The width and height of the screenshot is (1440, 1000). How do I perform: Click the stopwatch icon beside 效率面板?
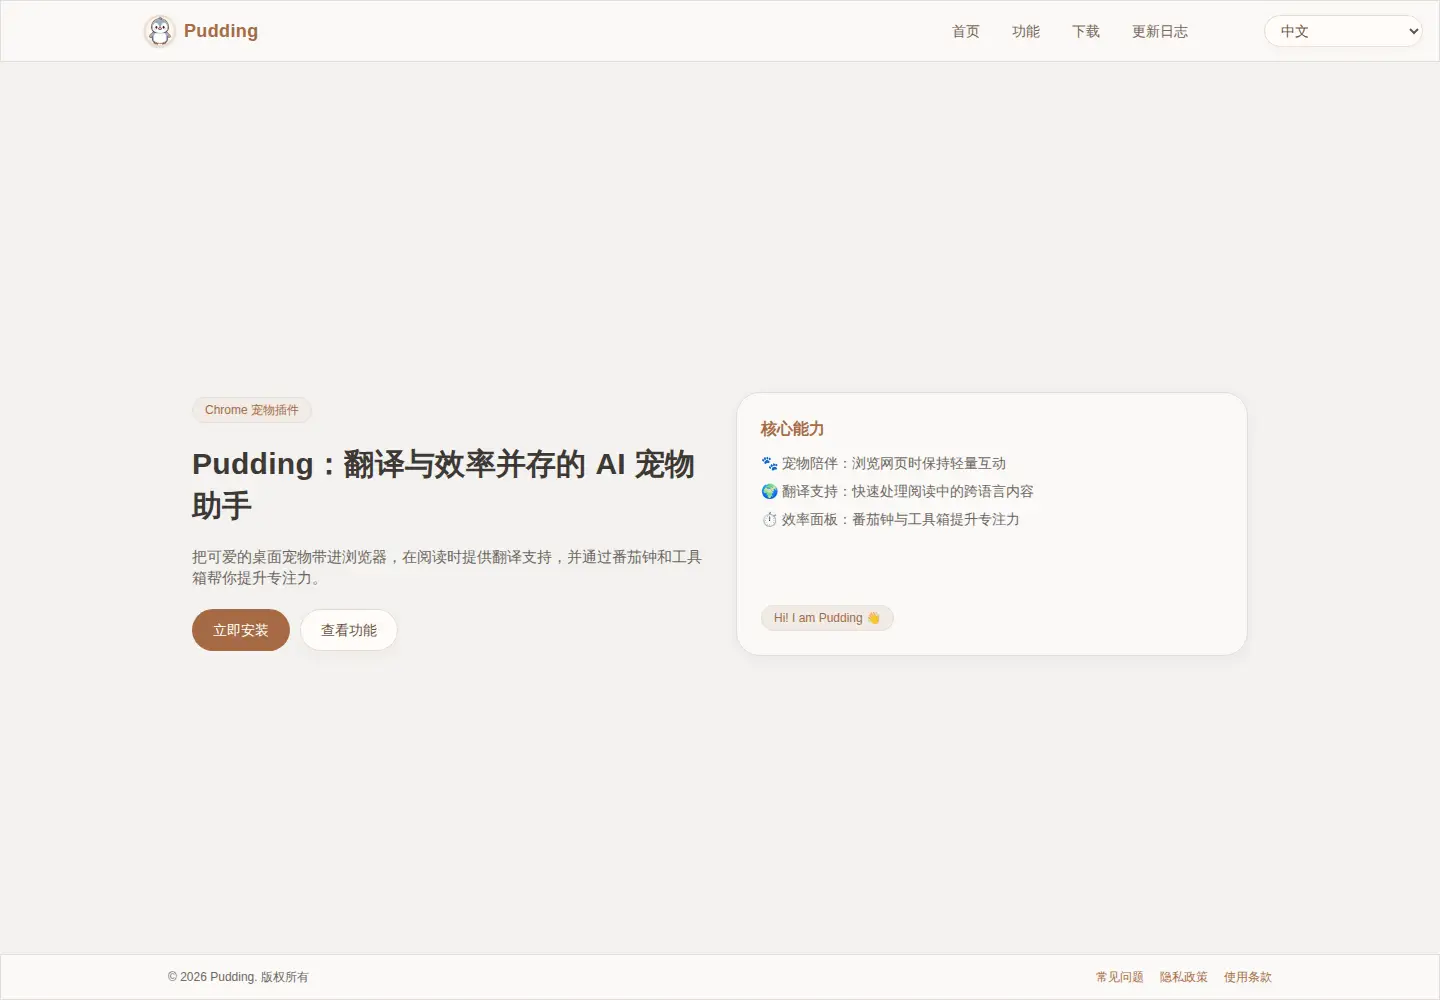769,519
